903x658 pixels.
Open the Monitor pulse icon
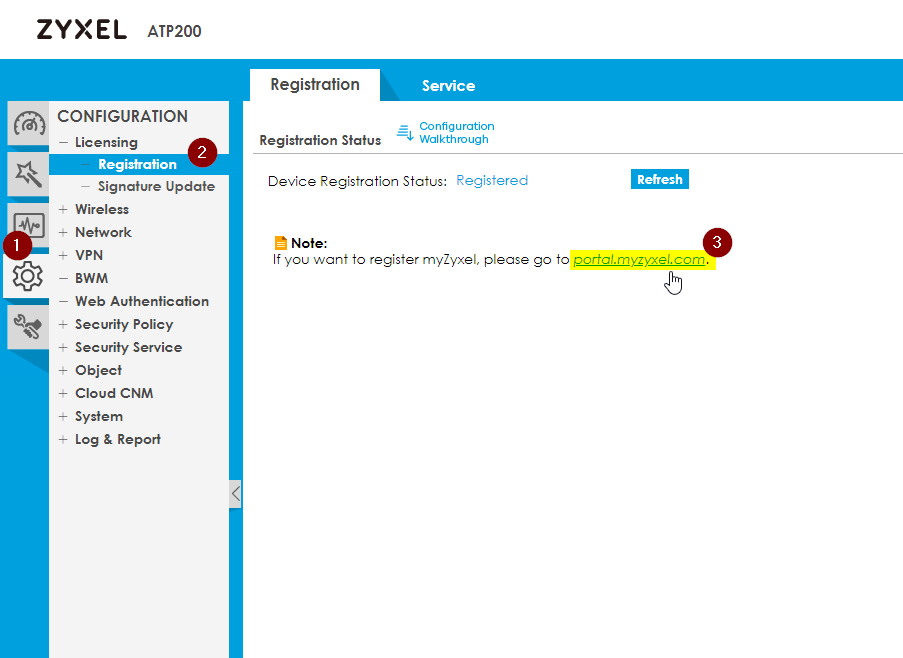[28, 223]
